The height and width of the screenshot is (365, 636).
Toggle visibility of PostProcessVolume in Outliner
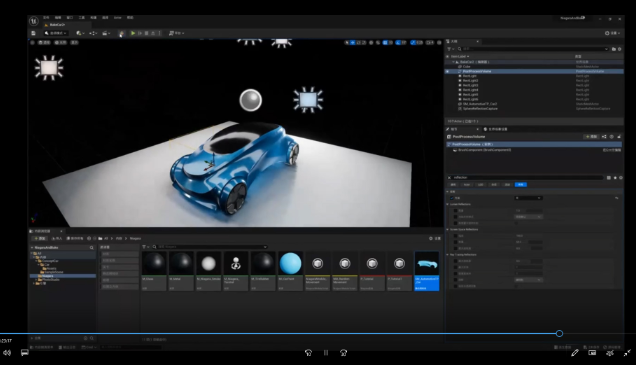click(448, 71)
